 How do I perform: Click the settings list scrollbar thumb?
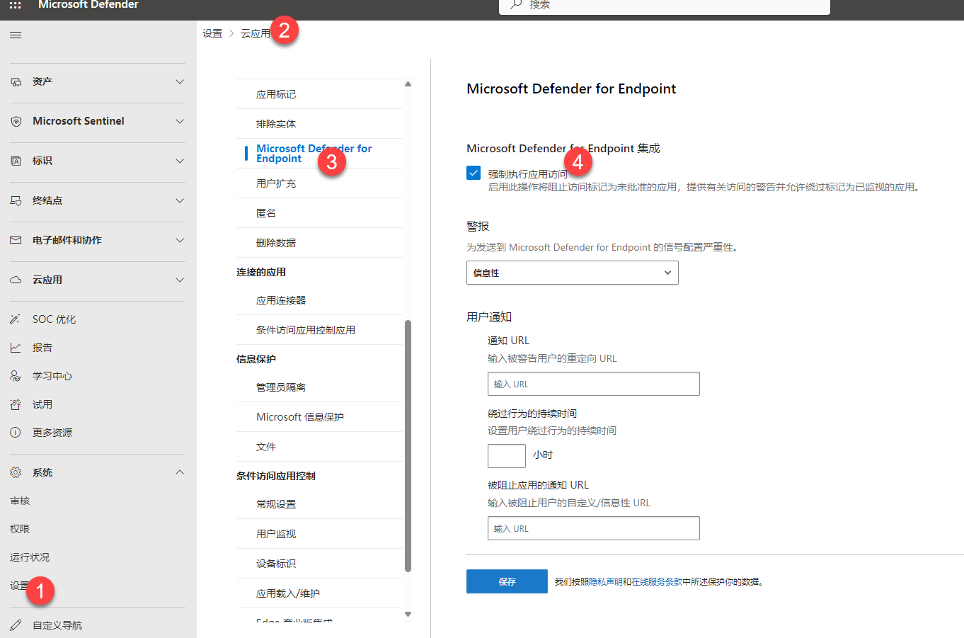click(408, 446)
